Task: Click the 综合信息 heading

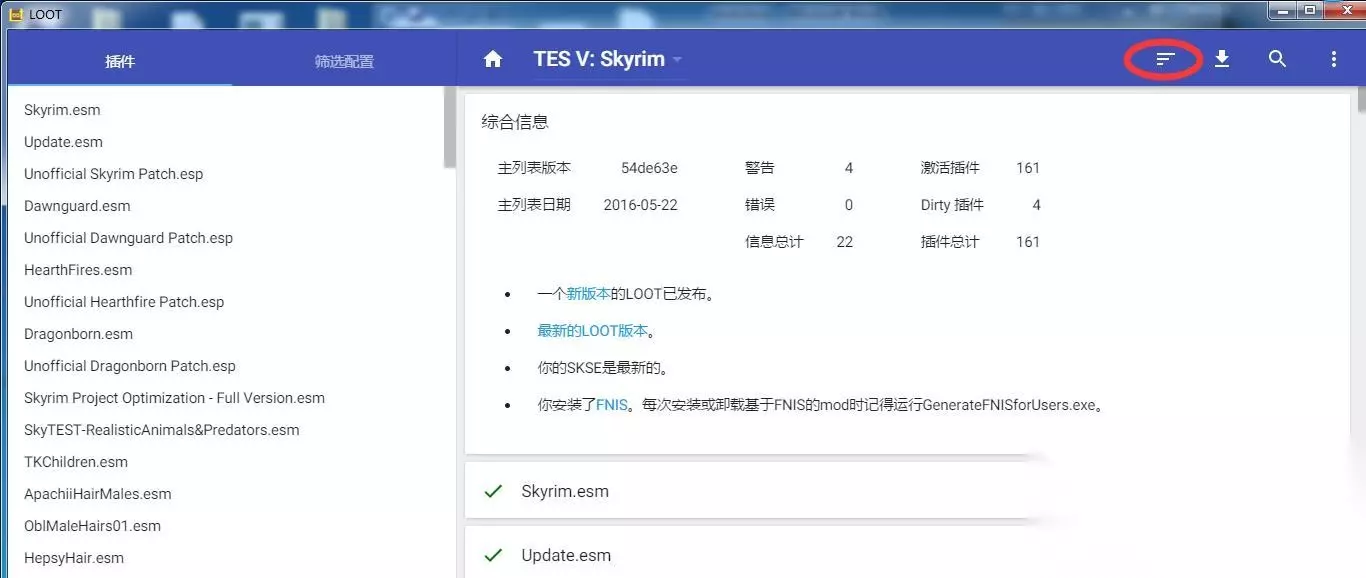Action: pyautogui.click(x=515, y=122)
